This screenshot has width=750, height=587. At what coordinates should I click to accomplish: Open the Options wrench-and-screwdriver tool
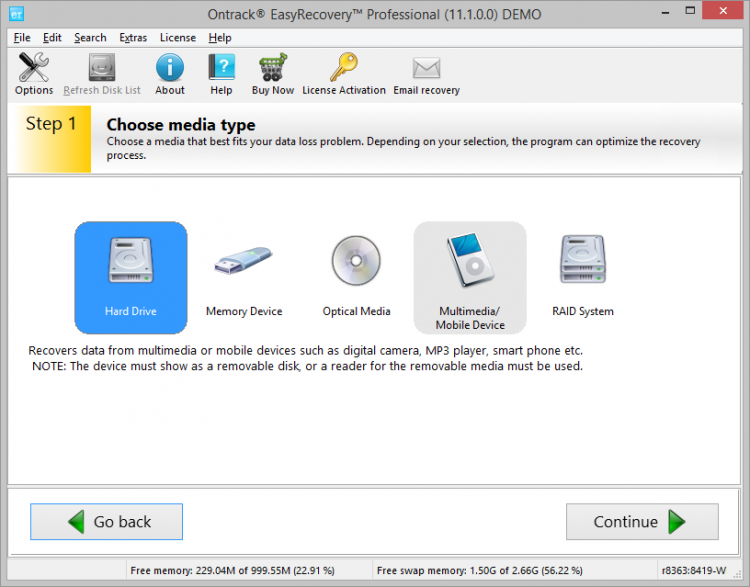pyautogui.click(x=33, y=74)
